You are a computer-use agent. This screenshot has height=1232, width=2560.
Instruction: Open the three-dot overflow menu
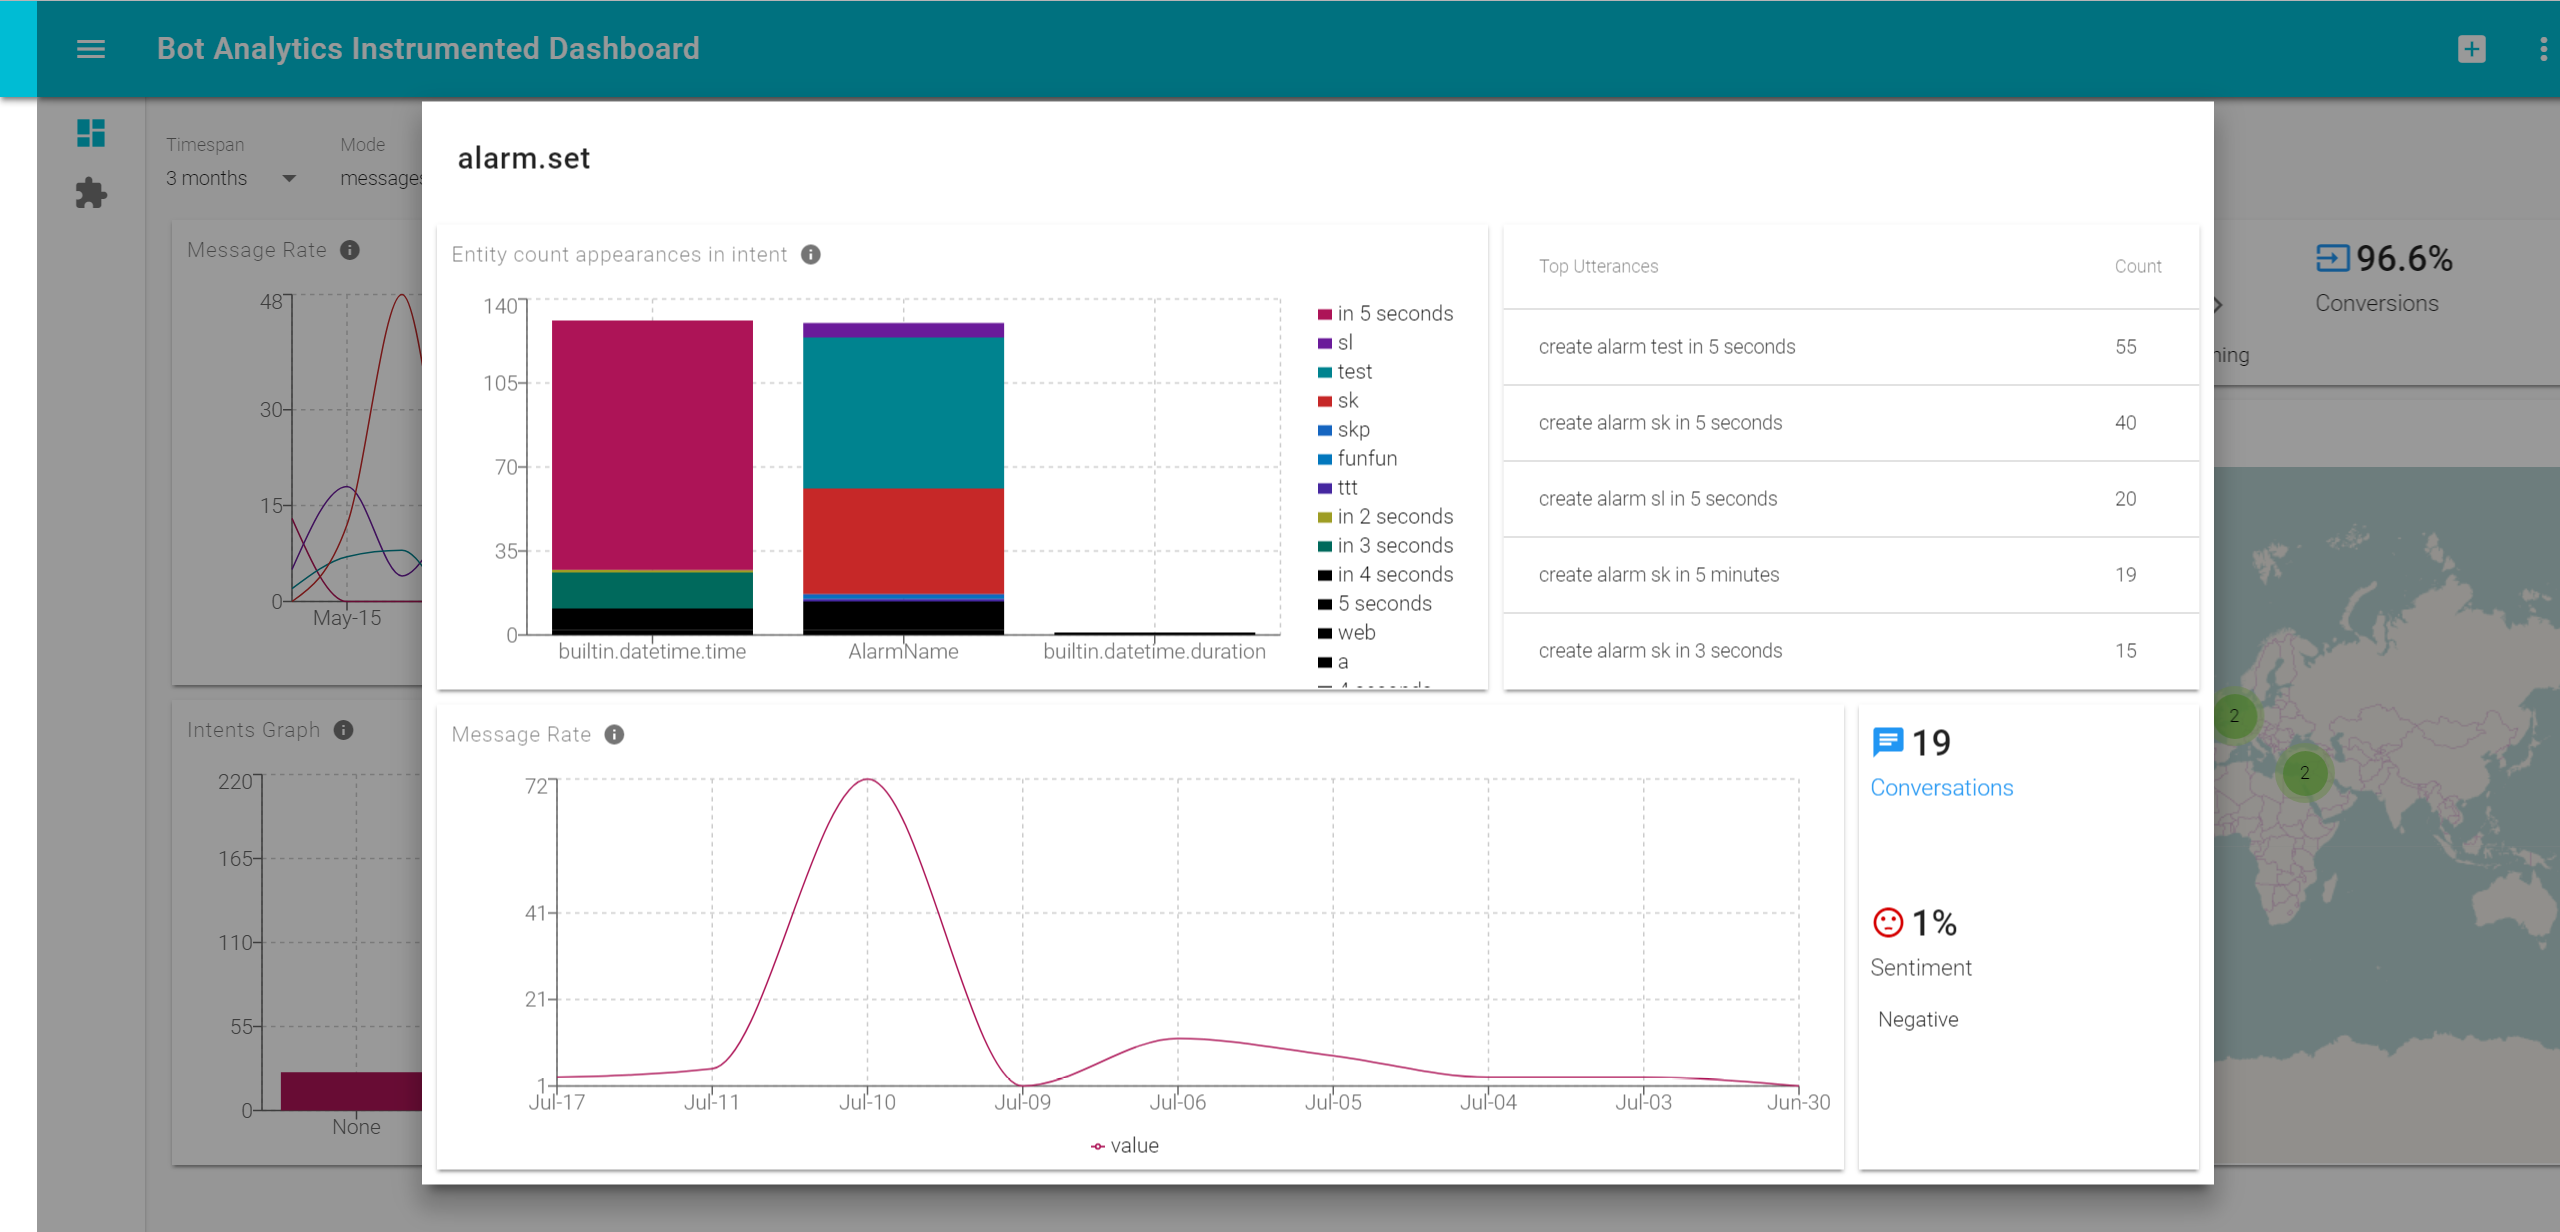coord(2543,49)
